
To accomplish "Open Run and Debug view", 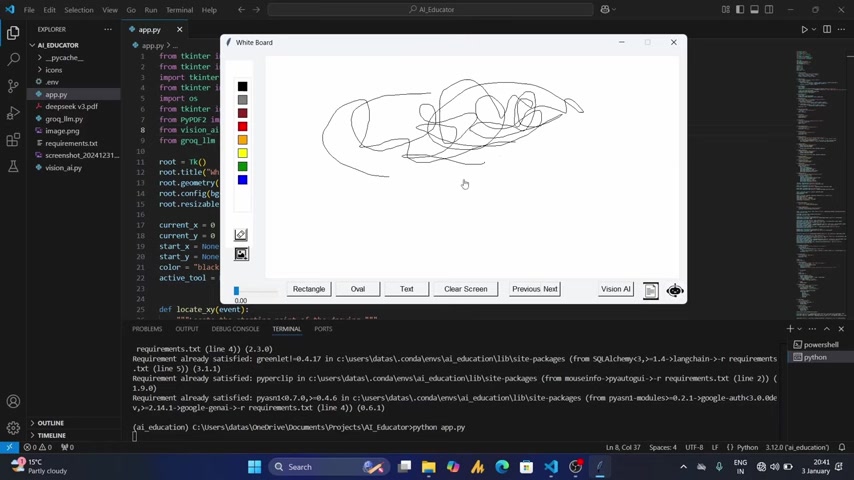I will pos(13,113).
